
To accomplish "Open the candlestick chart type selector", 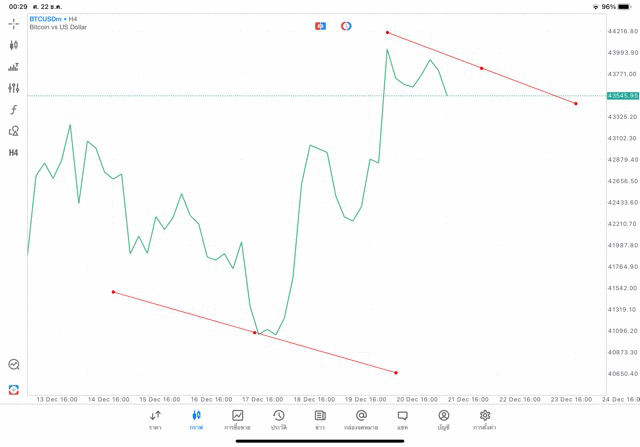I will [14, 45].
